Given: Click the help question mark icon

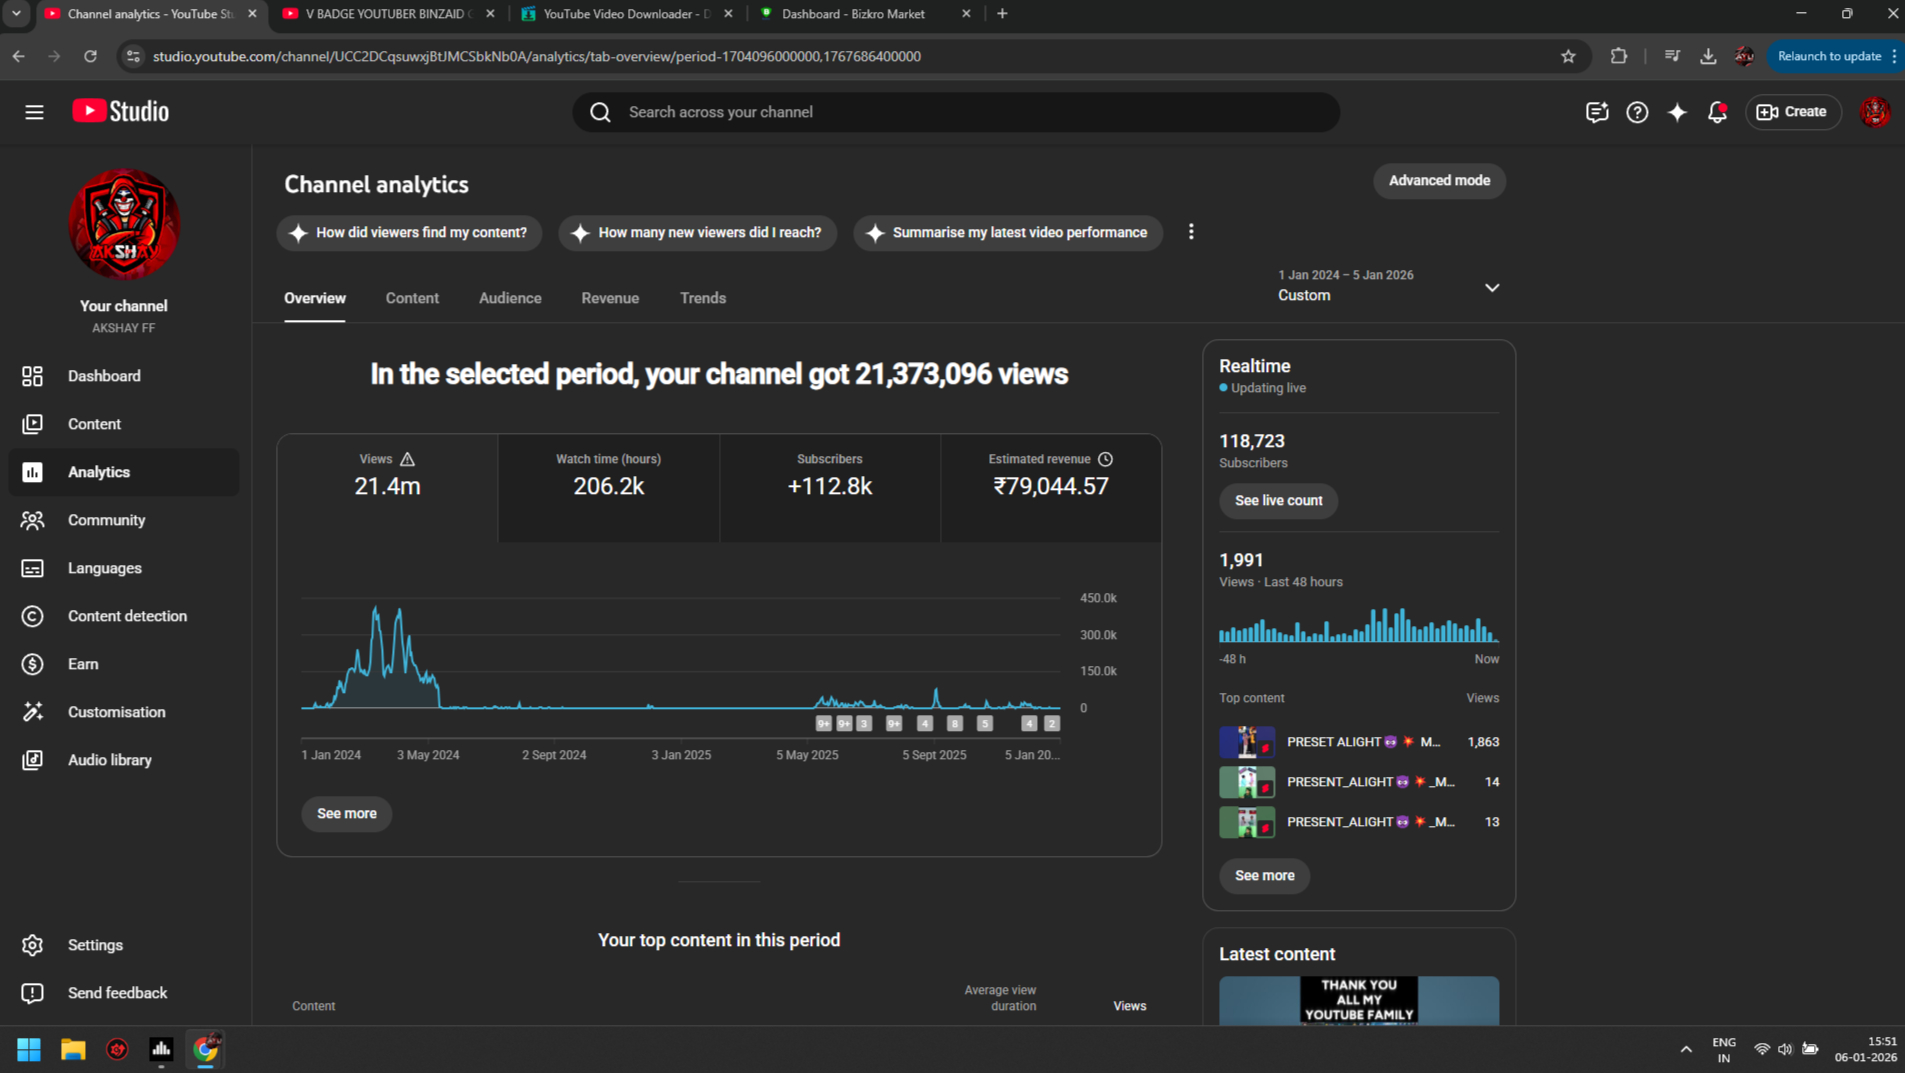Looking at the screenshot, I should point(1637,112).
